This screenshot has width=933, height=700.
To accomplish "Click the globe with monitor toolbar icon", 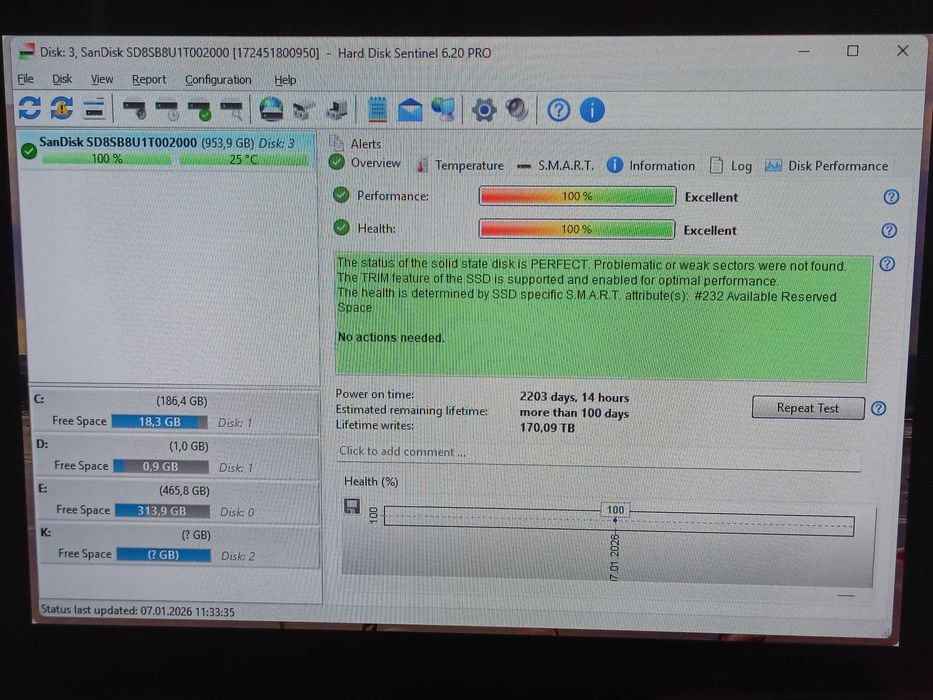I will 443,110.
